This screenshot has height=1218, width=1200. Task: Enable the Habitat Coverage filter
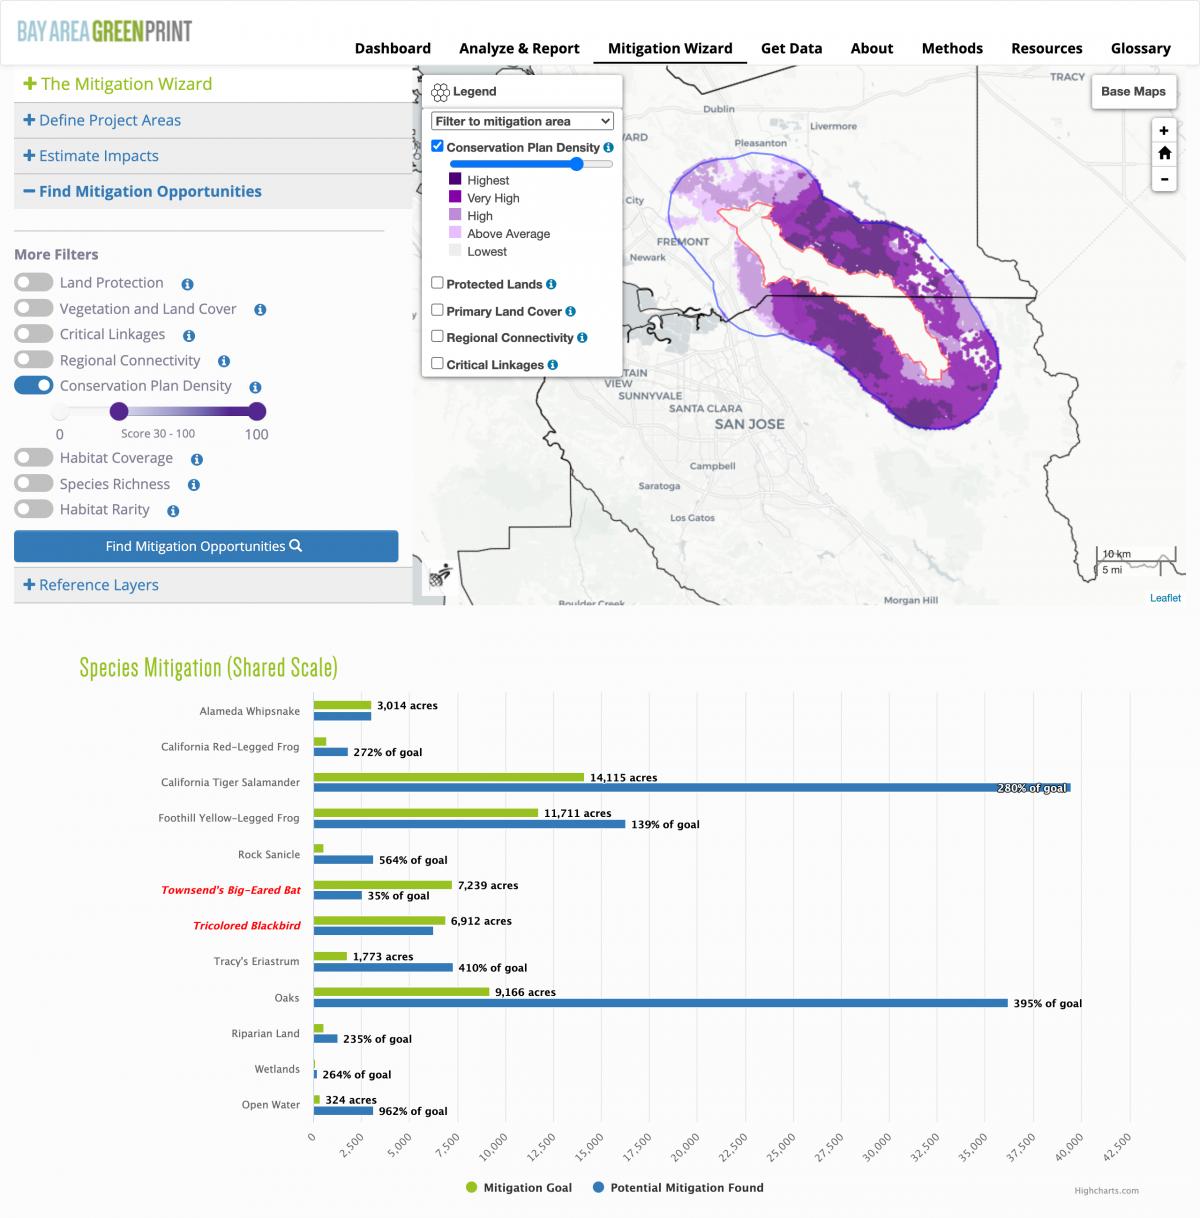(x=34, y=458)
